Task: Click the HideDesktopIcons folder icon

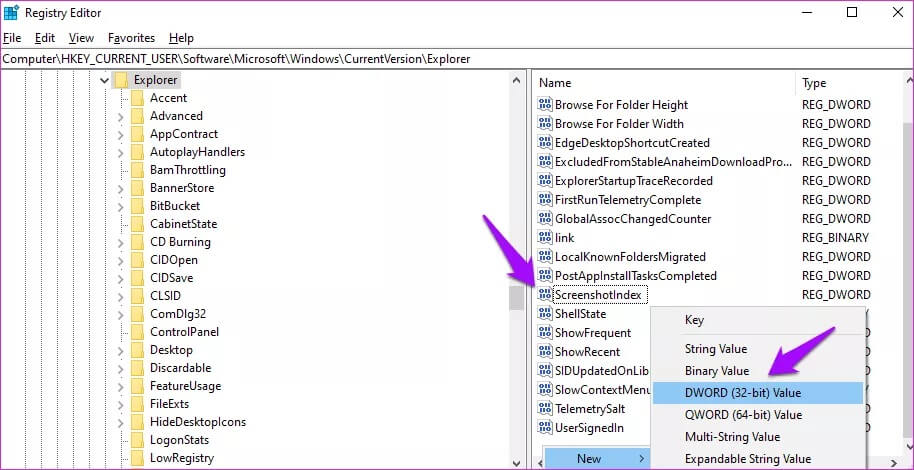Action: coord(137,422)
